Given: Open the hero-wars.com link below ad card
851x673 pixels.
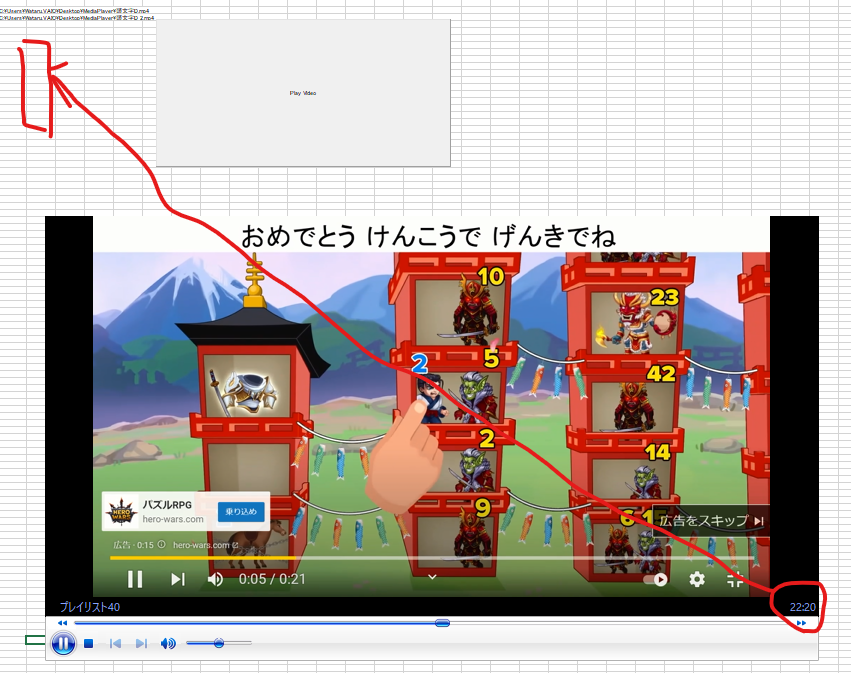Looking at the screenshot, I should 205,545.
